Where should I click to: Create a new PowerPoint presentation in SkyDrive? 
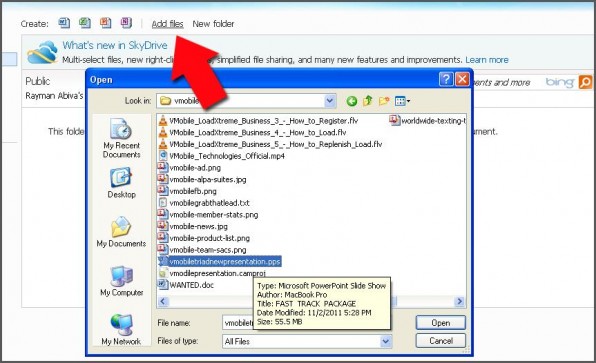pos(105,23)
